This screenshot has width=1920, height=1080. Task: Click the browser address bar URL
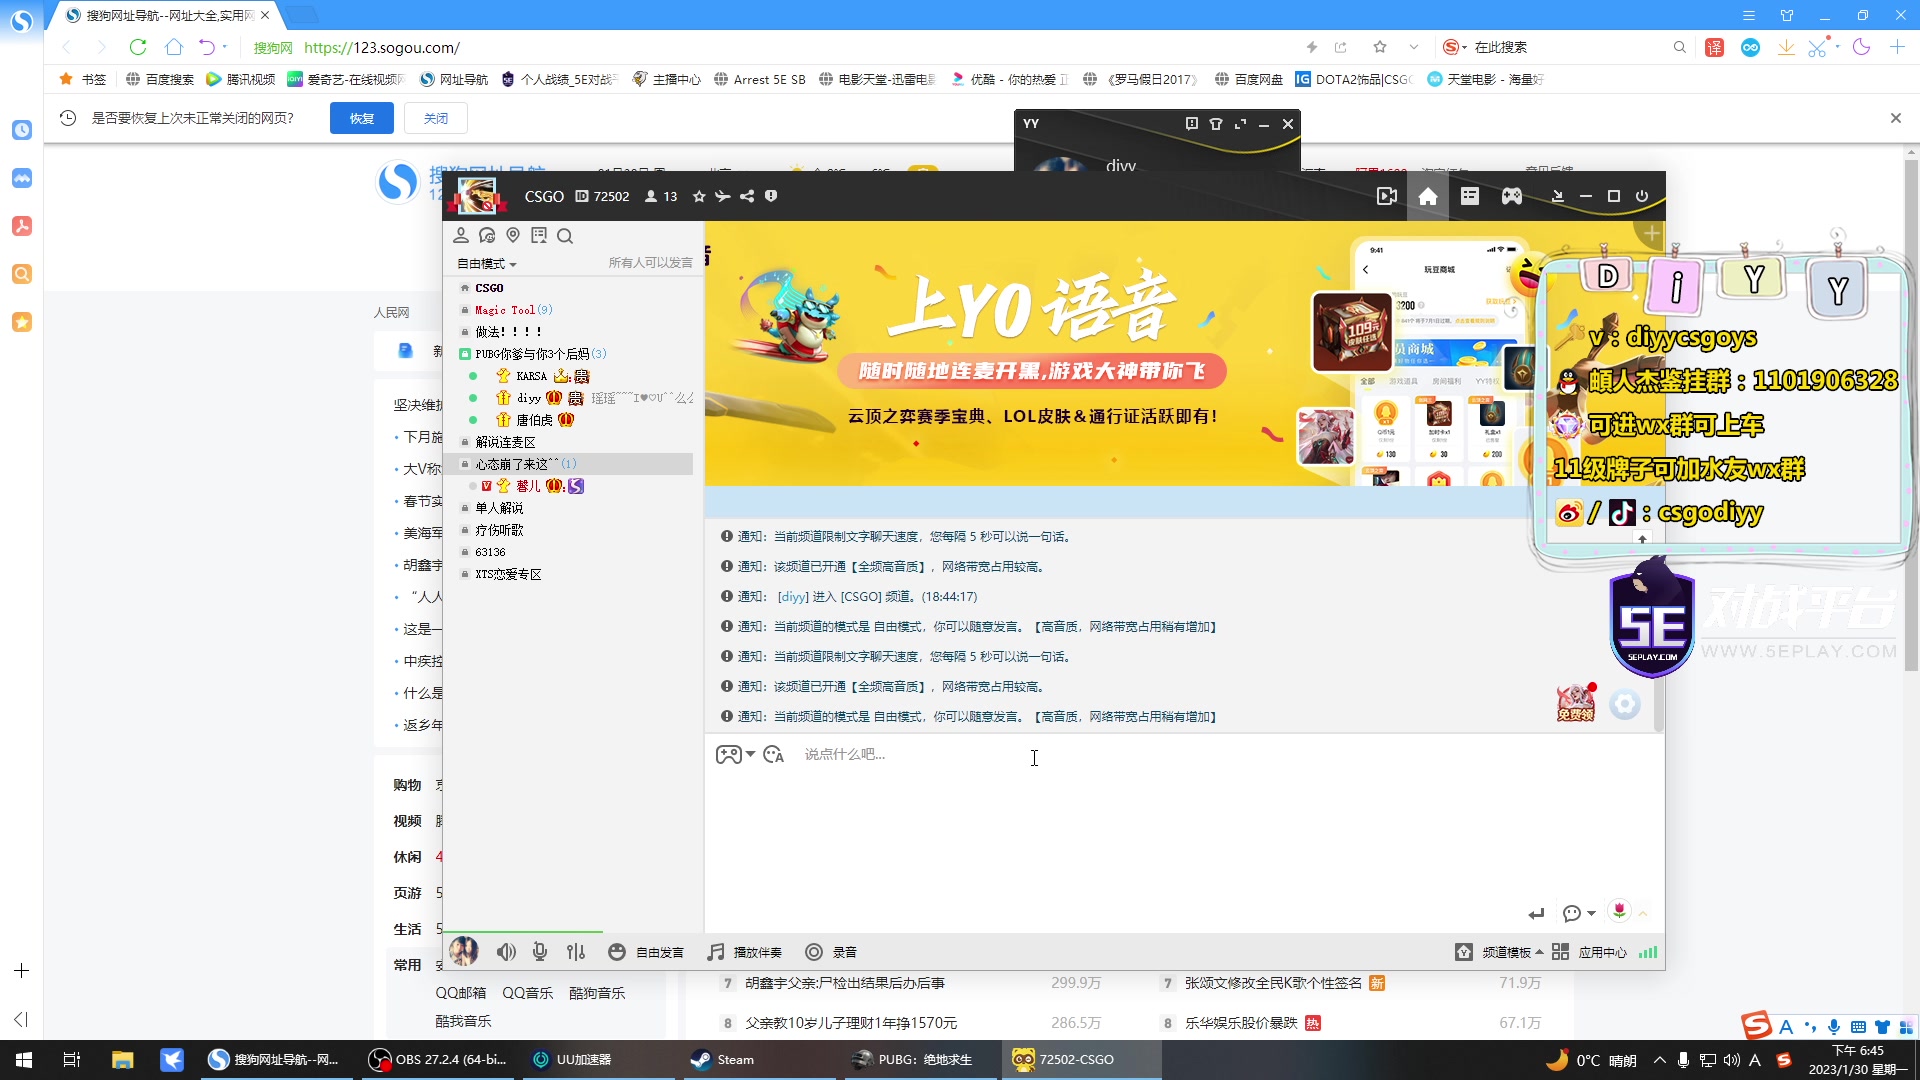coord(382,47)
